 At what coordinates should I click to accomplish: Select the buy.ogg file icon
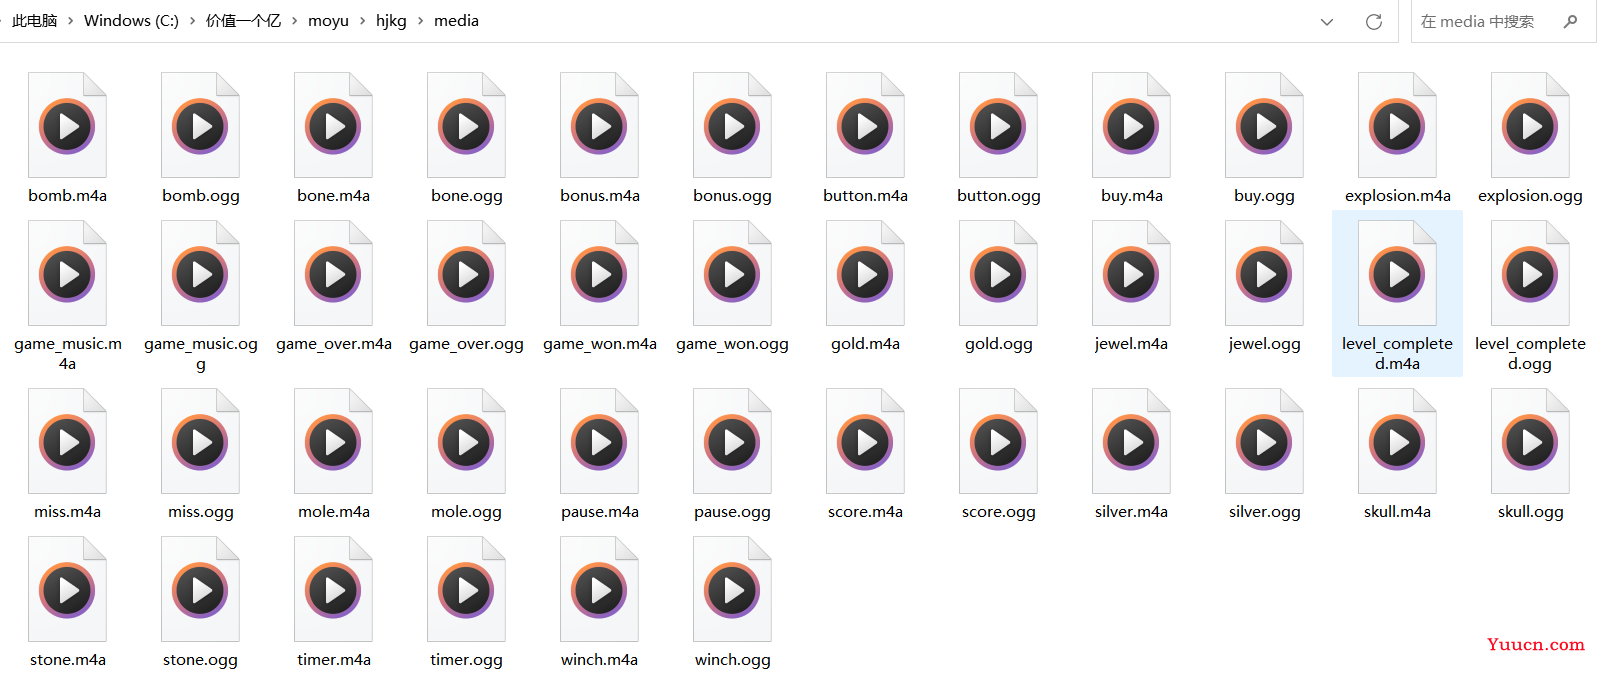(x=1264, y=125)
